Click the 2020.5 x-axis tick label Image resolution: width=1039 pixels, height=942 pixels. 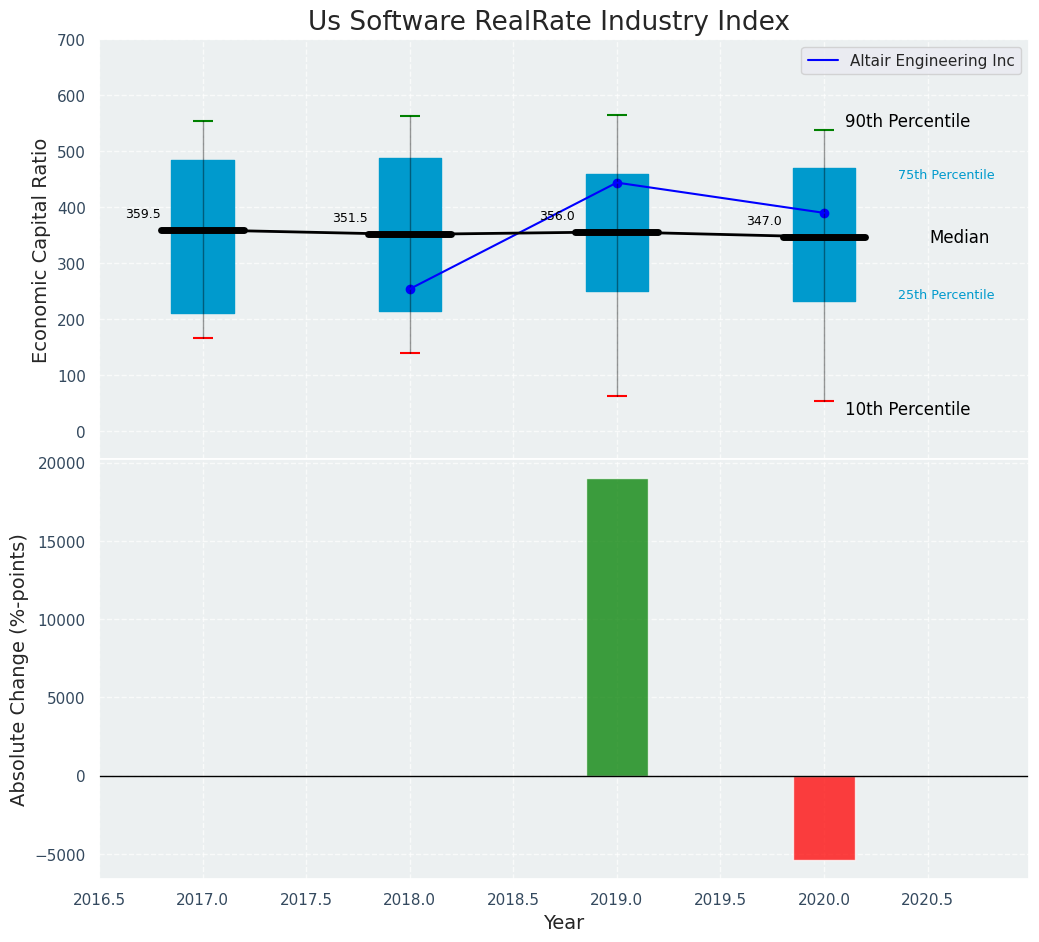(x=928, y=900)
